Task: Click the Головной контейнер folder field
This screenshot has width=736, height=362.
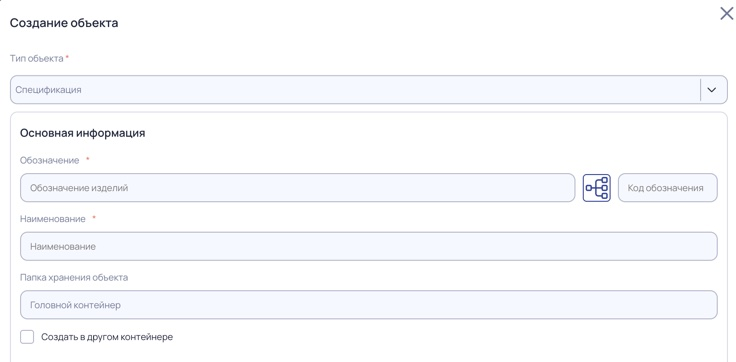Action: point(368,305)
